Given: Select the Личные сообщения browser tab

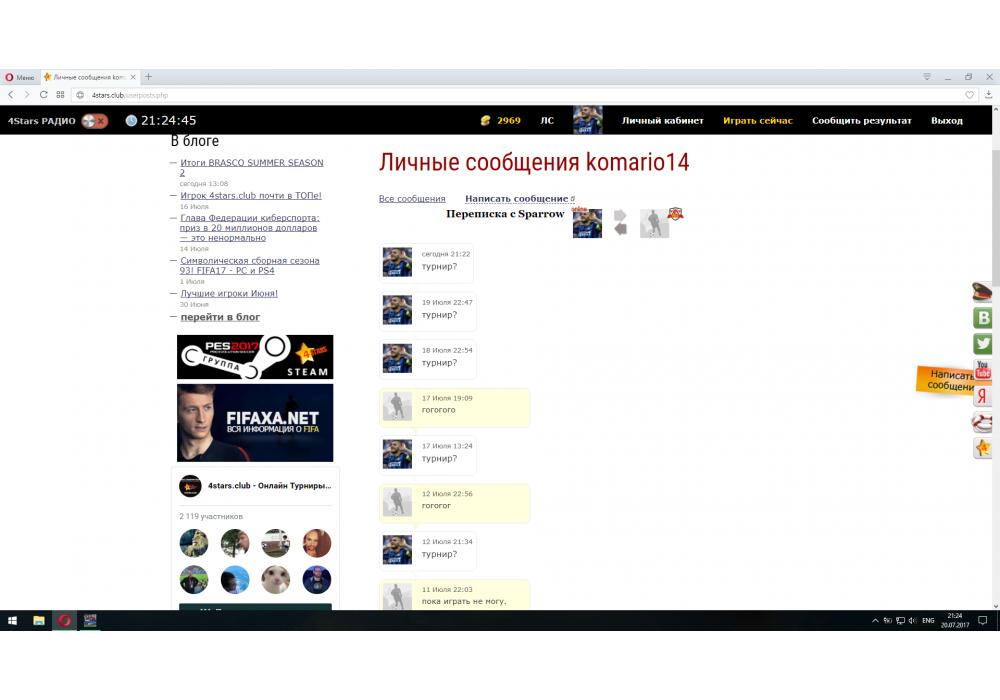Looking at the screenshot, I should point(88,77).
